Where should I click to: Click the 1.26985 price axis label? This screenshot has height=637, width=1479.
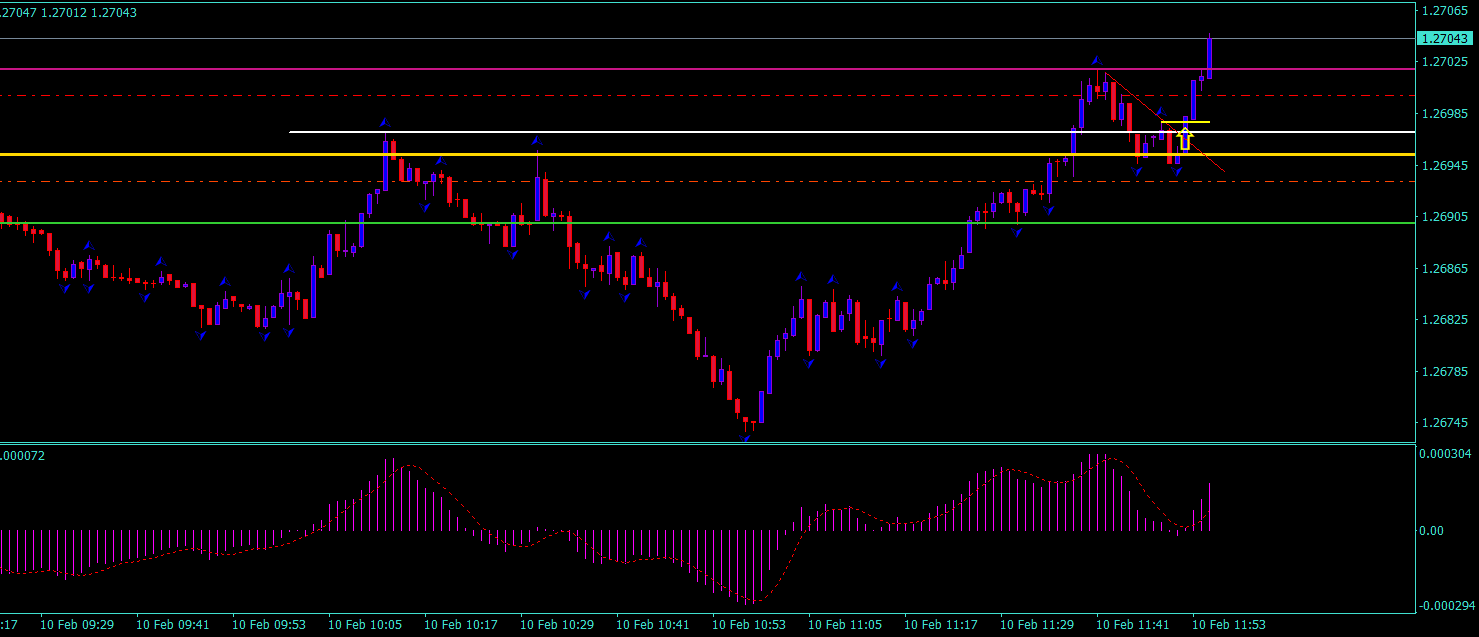tap(1443, 114)
